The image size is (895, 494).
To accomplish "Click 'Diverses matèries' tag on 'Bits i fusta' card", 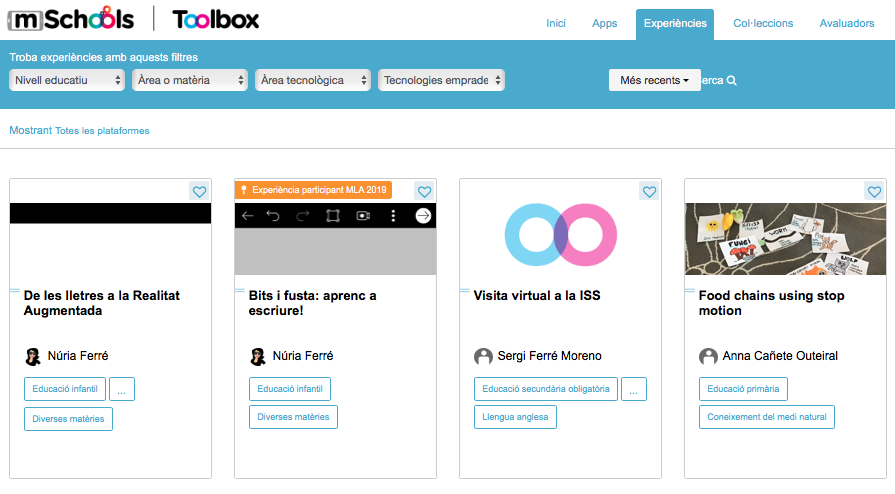I will pyautogui.click(x=293, y=417).
